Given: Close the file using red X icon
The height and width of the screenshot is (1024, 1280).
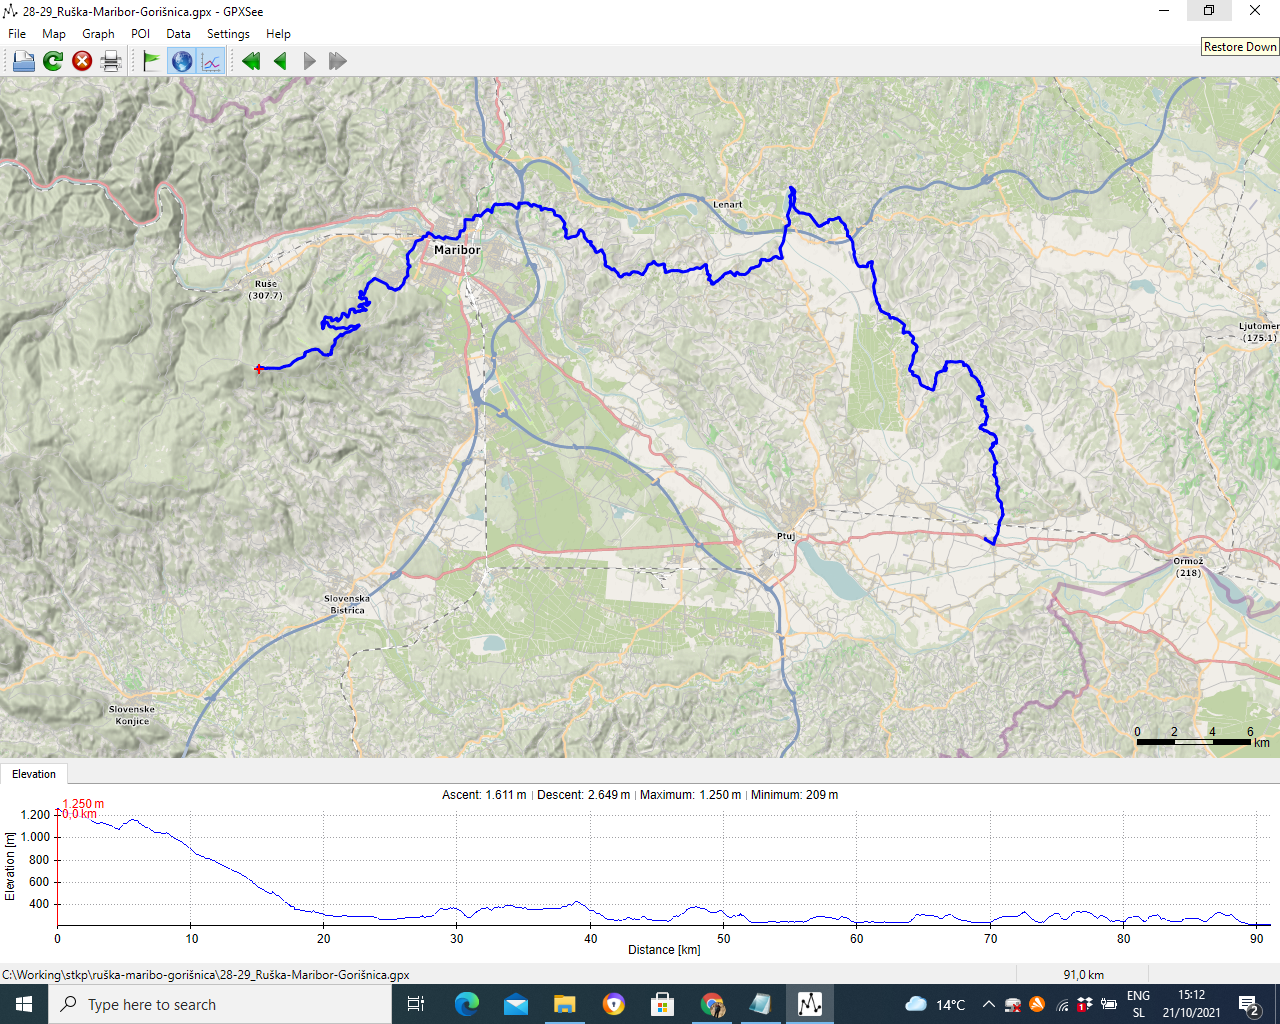Looking at the screenshot, I should [x=82, y=61].
